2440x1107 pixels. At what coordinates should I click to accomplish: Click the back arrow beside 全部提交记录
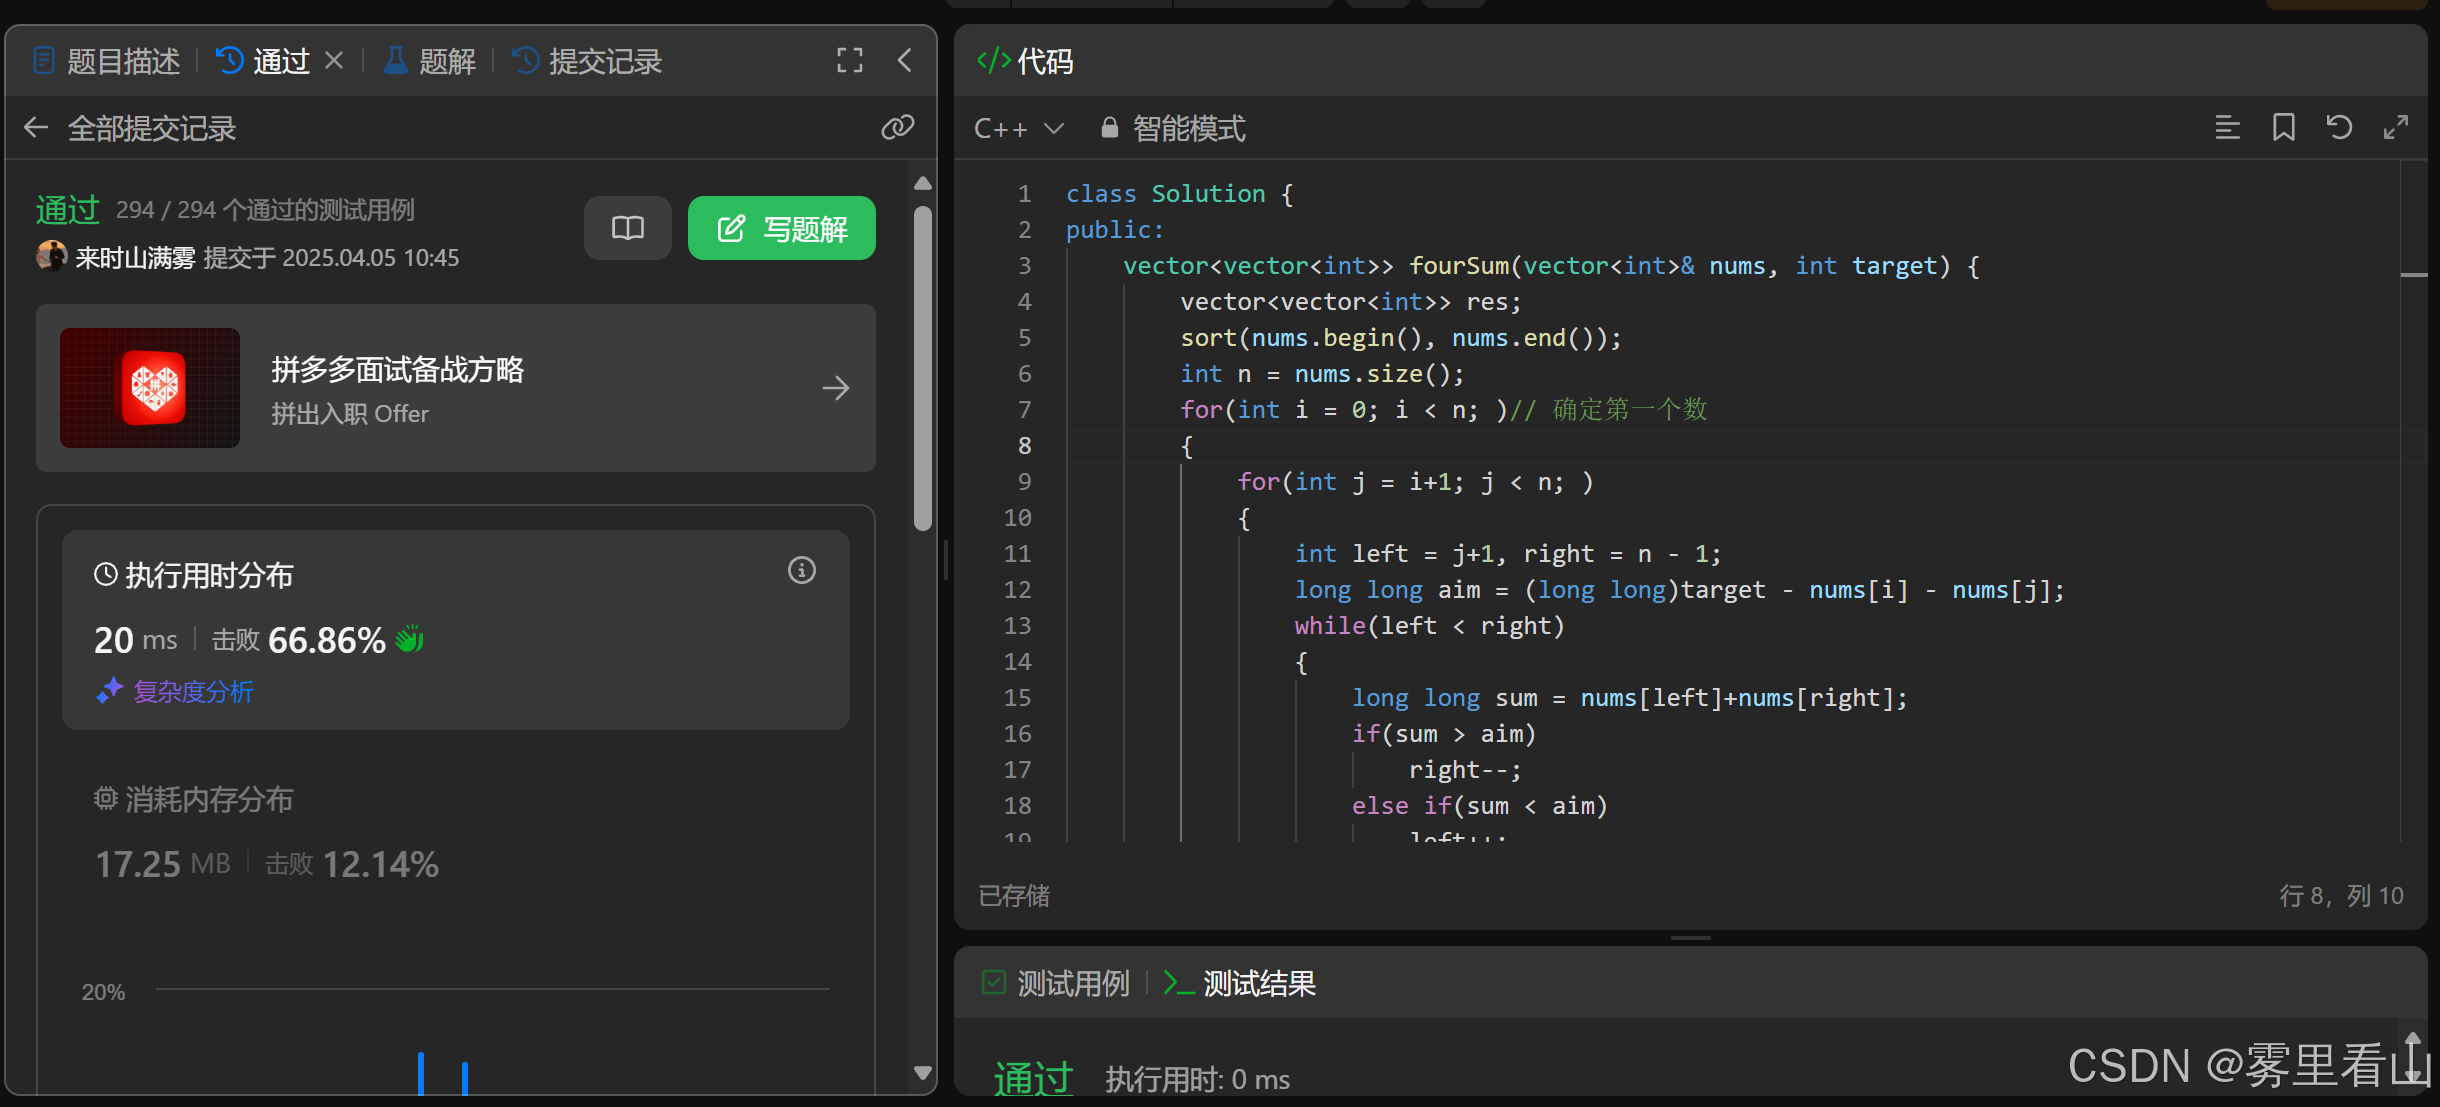[36, 128]
